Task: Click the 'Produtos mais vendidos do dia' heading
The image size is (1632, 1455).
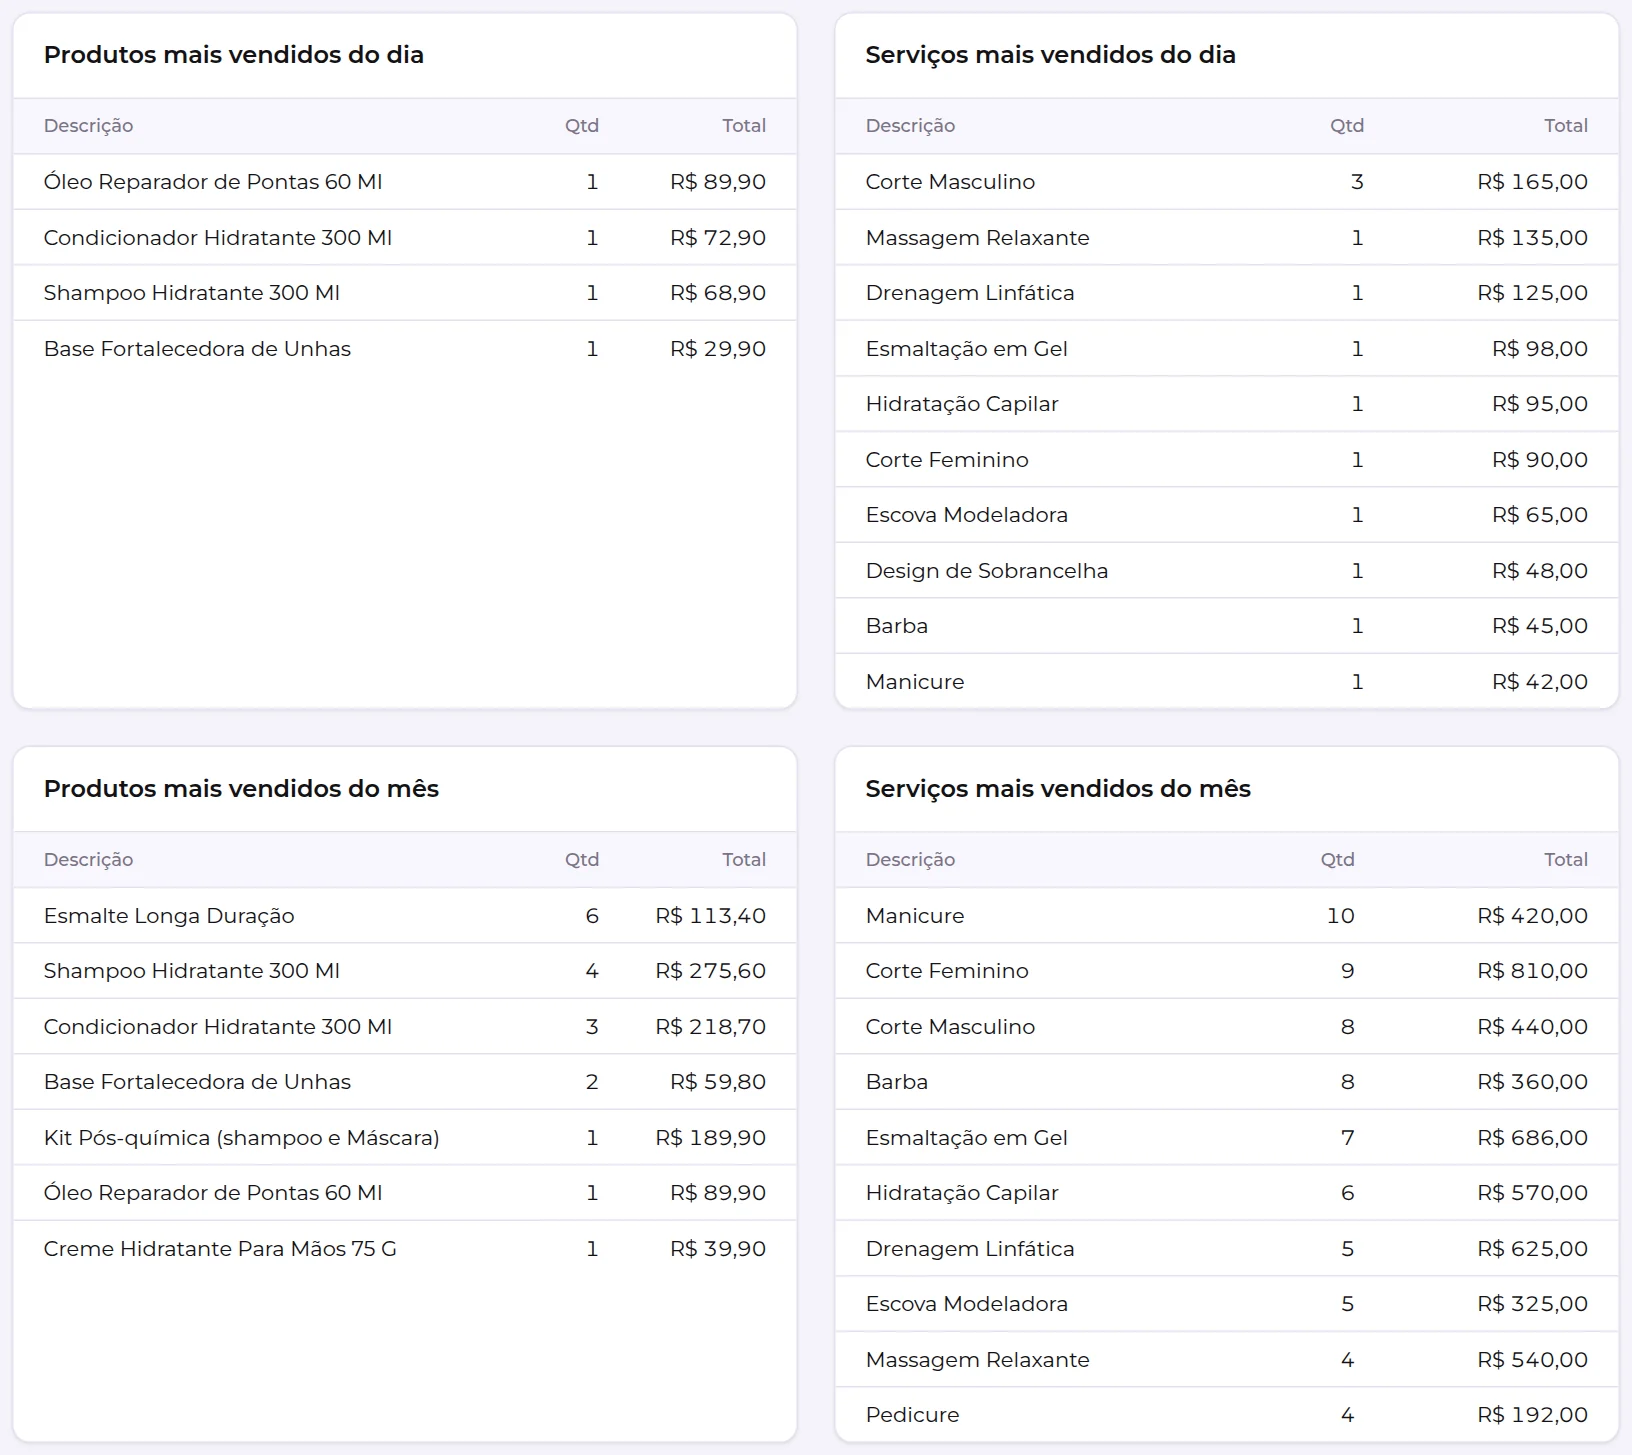Action: (x=234, y=55)
